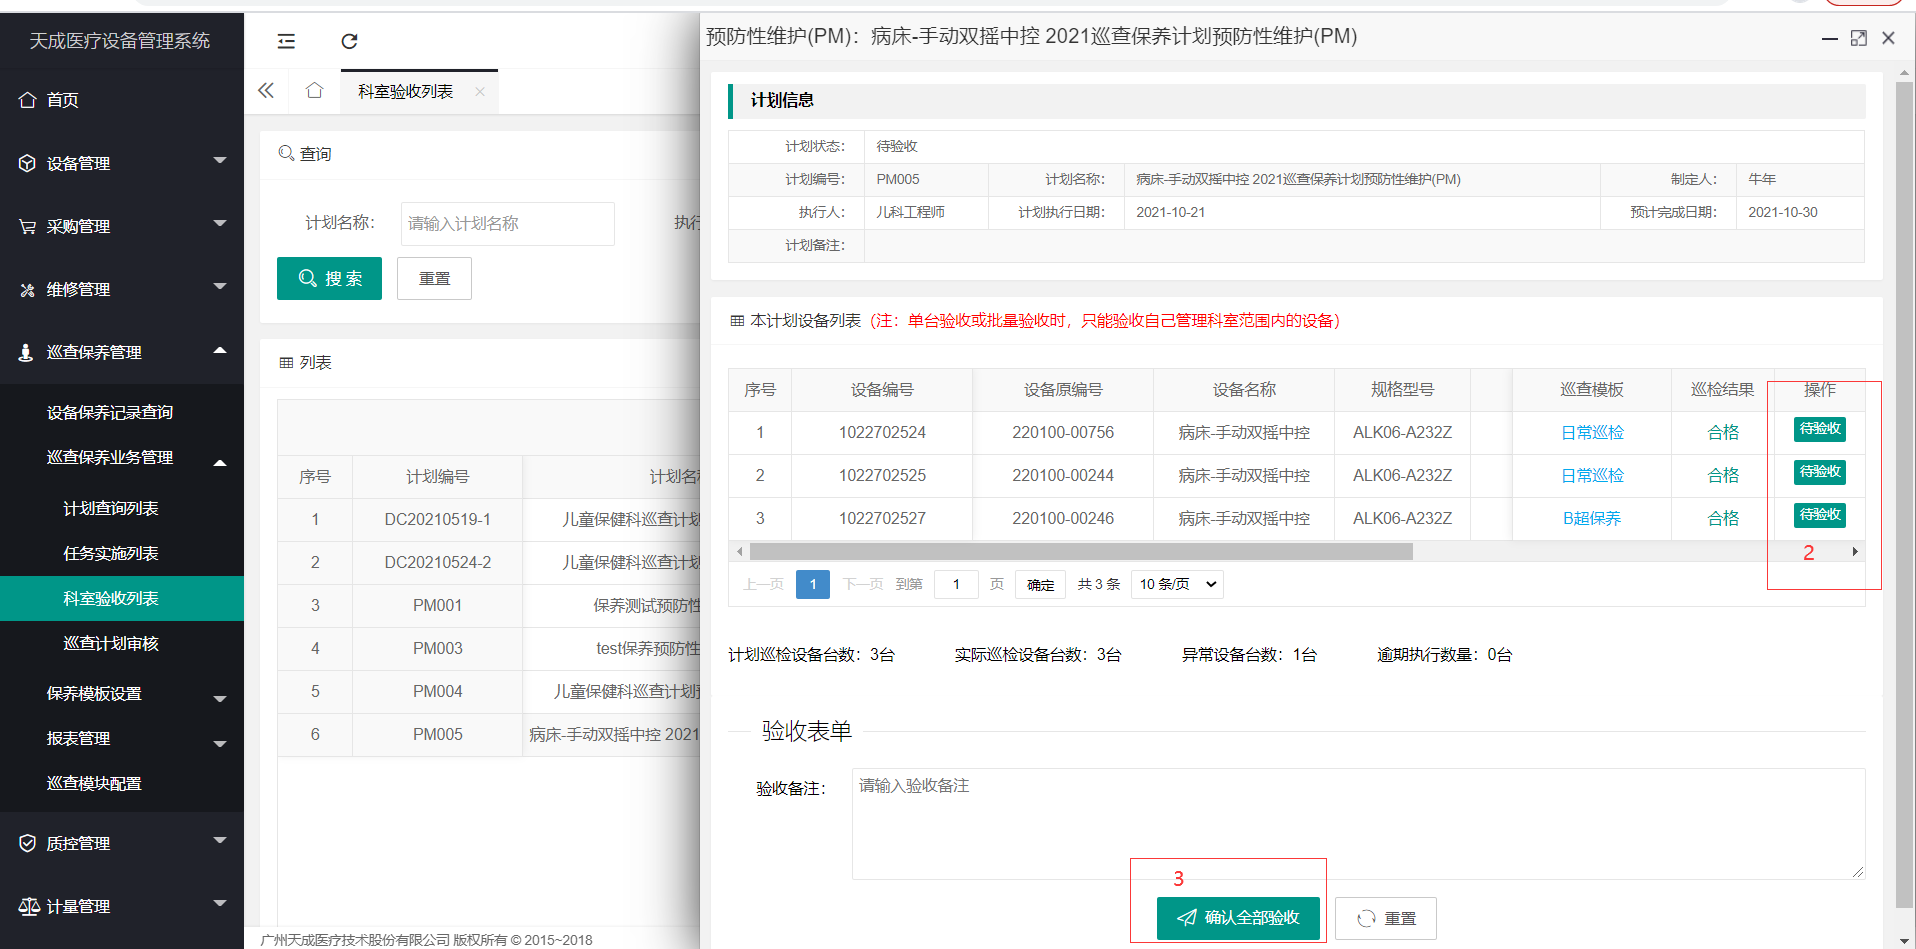
Task: Open the B超保养 template link
Action: tap(1592, 518)
